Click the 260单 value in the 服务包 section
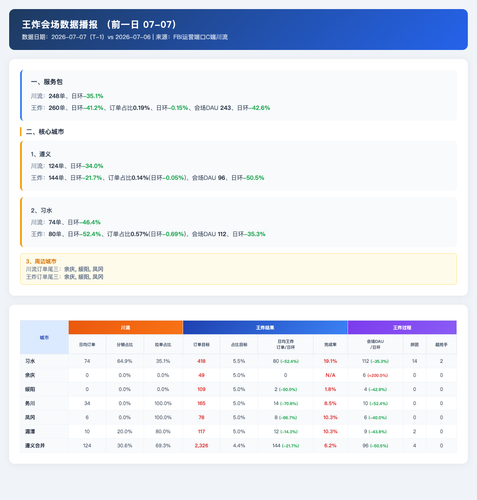This screenshot has height=500, width=477. click(x=57, y=108)
